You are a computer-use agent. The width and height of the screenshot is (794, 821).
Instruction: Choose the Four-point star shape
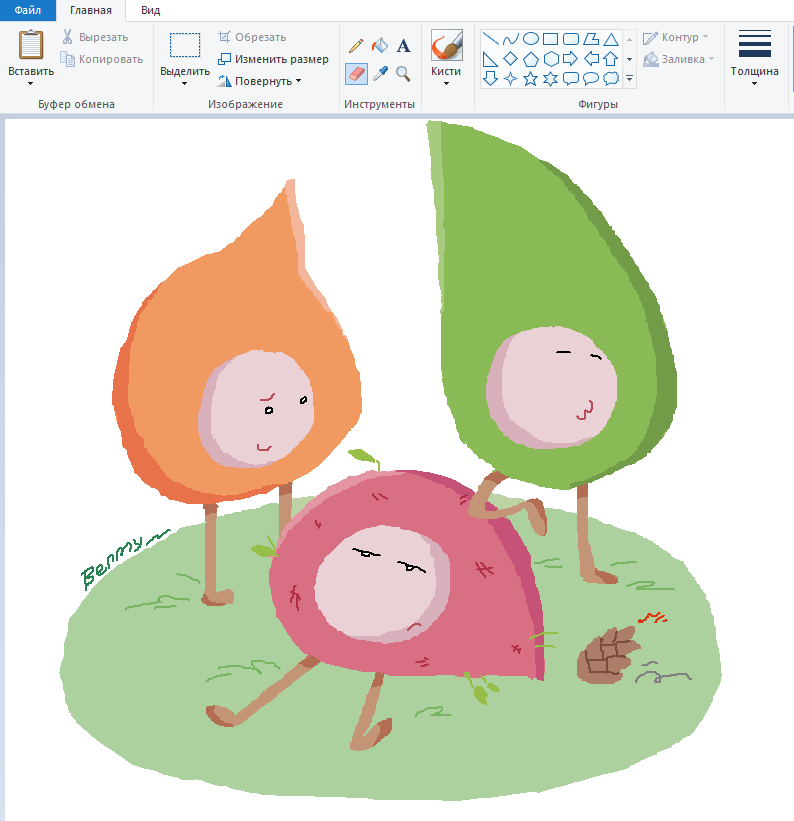click(x=510, y=79)
